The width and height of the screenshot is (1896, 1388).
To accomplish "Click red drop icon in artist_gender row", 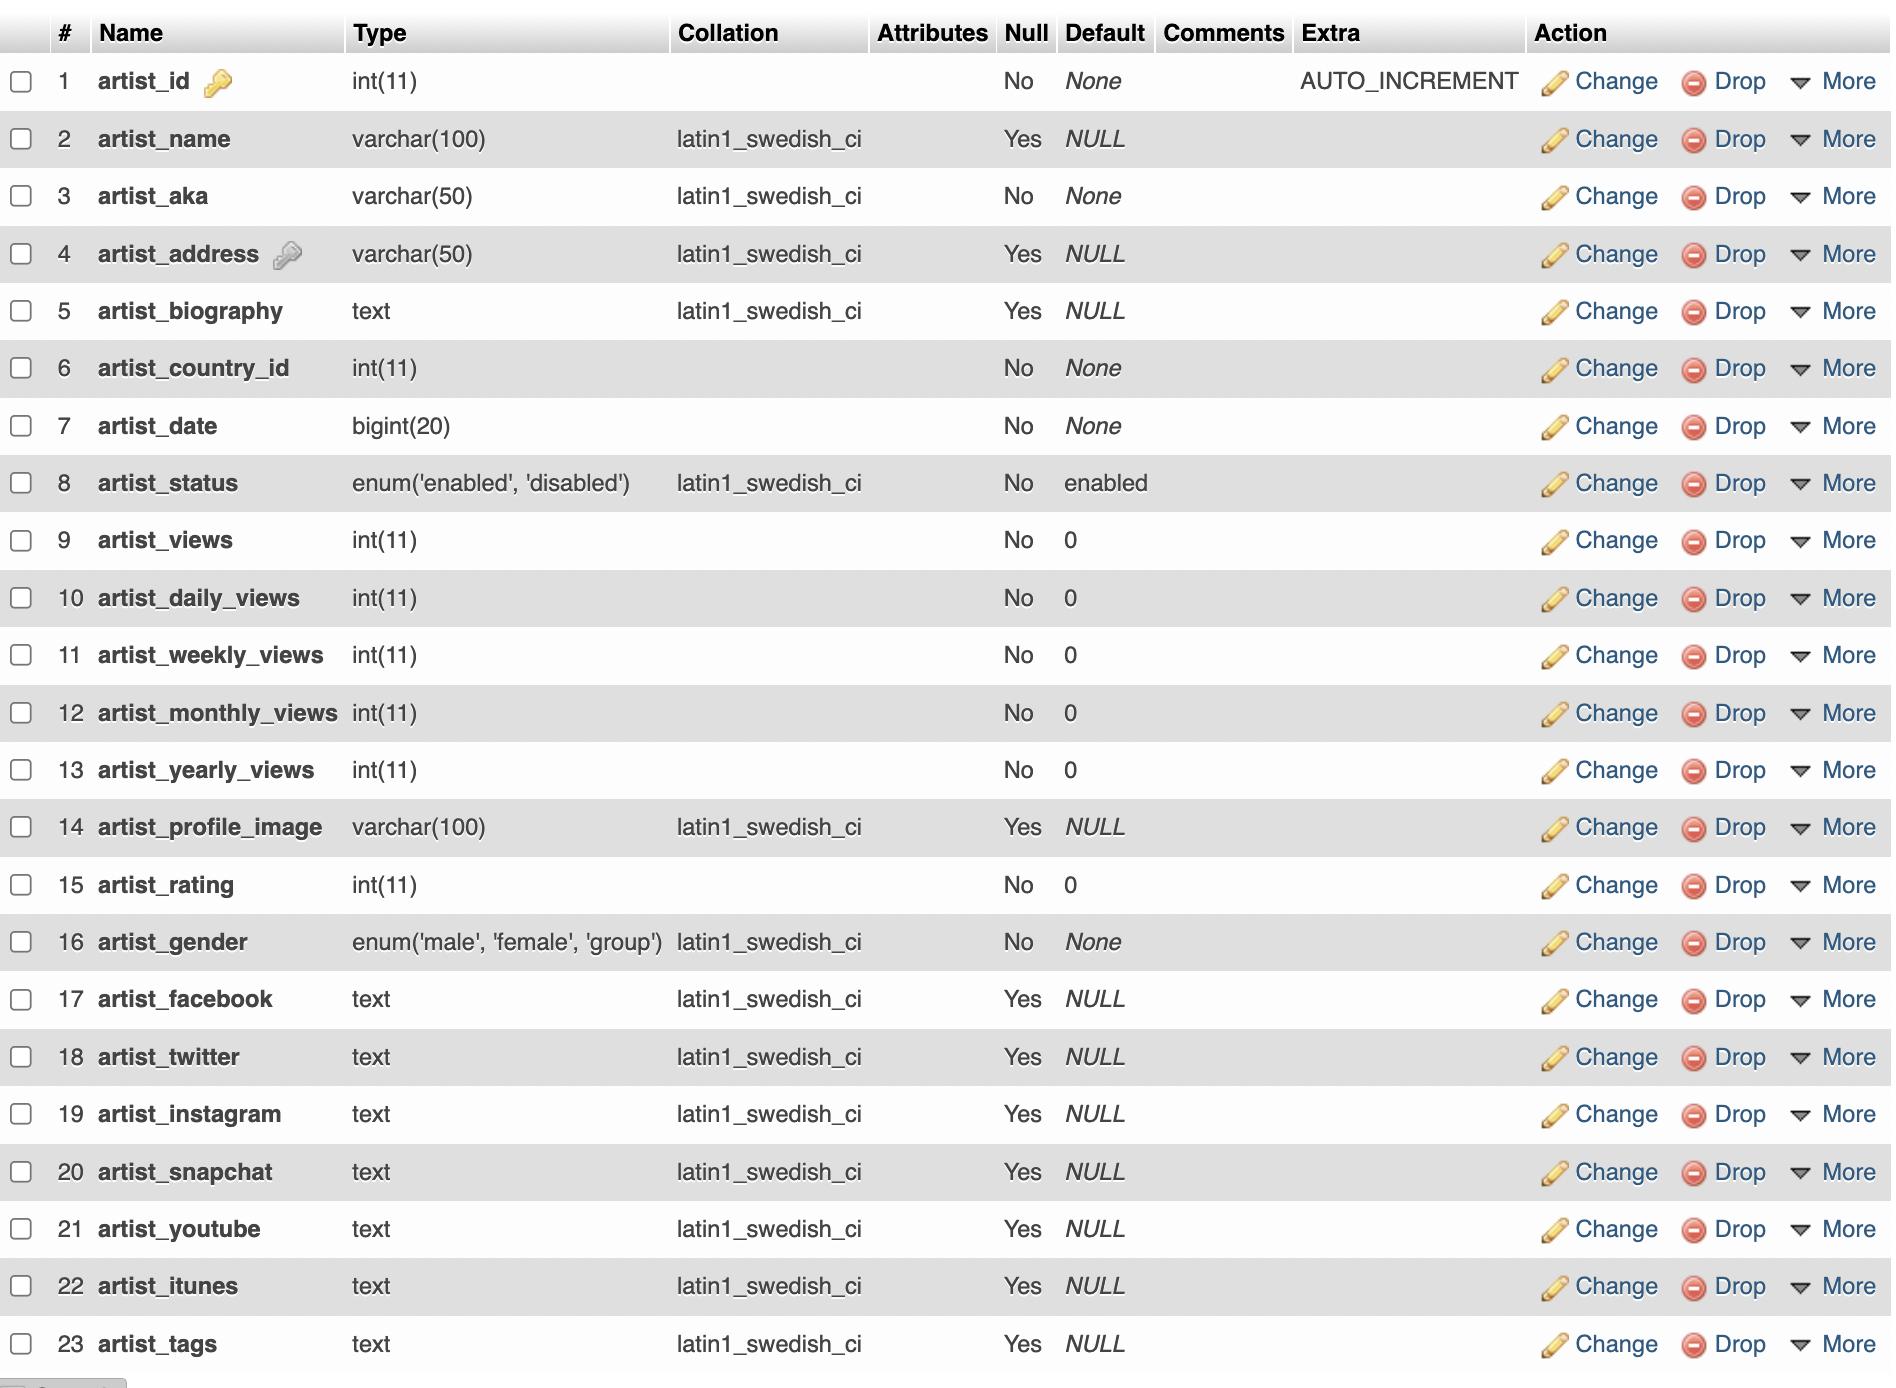I will 1693,944.
